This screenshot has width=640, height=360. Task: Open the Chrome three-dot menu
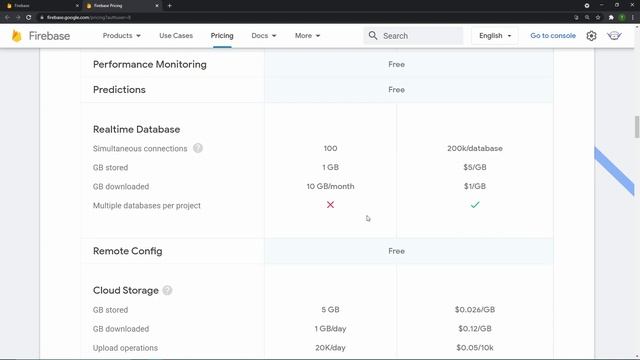tap(633, 18)
